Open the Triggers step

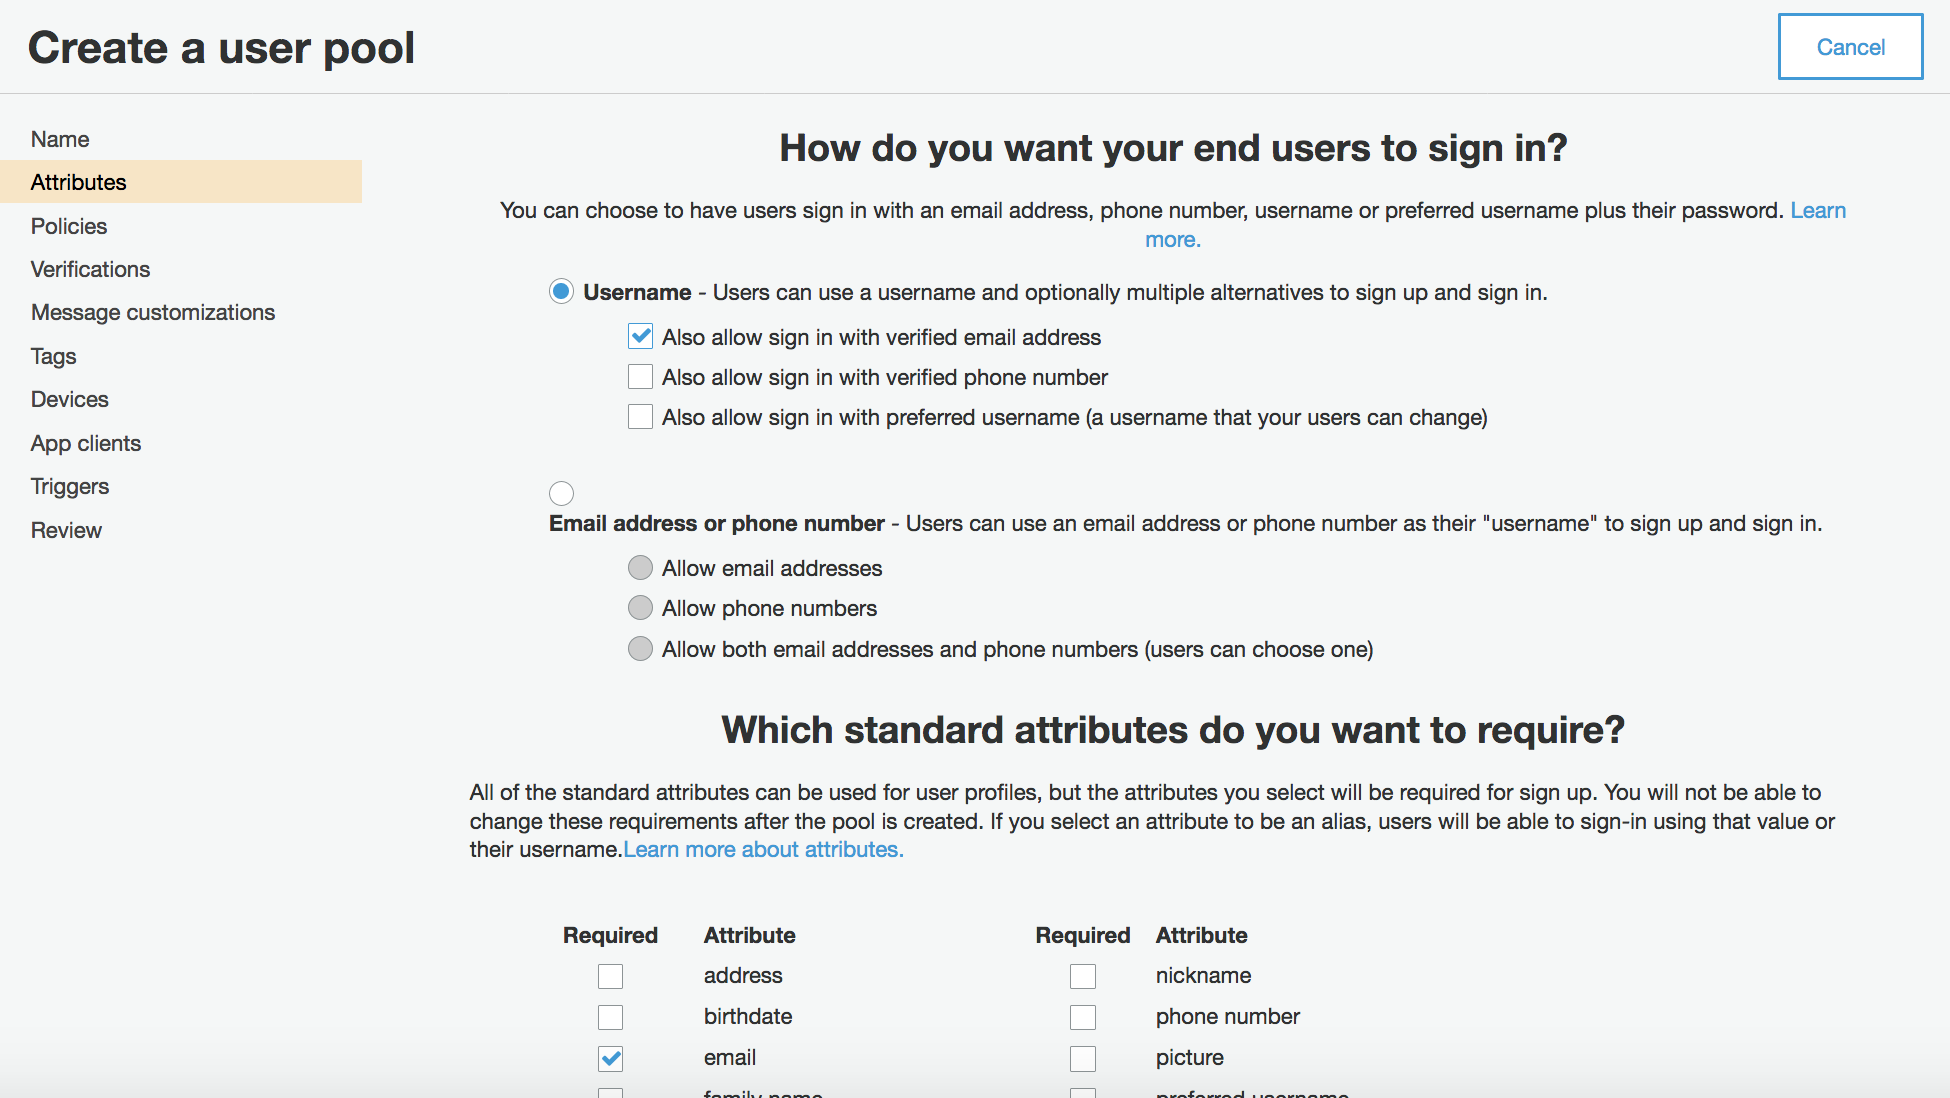(69, 486)
